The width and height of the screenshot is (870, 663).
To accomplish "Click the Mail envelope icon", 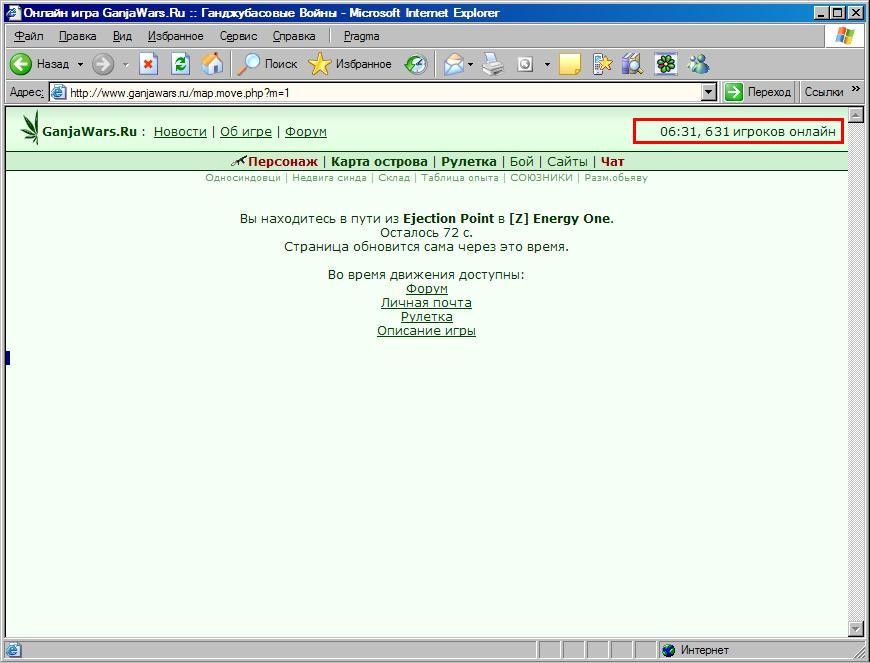I will coord(454,64).
